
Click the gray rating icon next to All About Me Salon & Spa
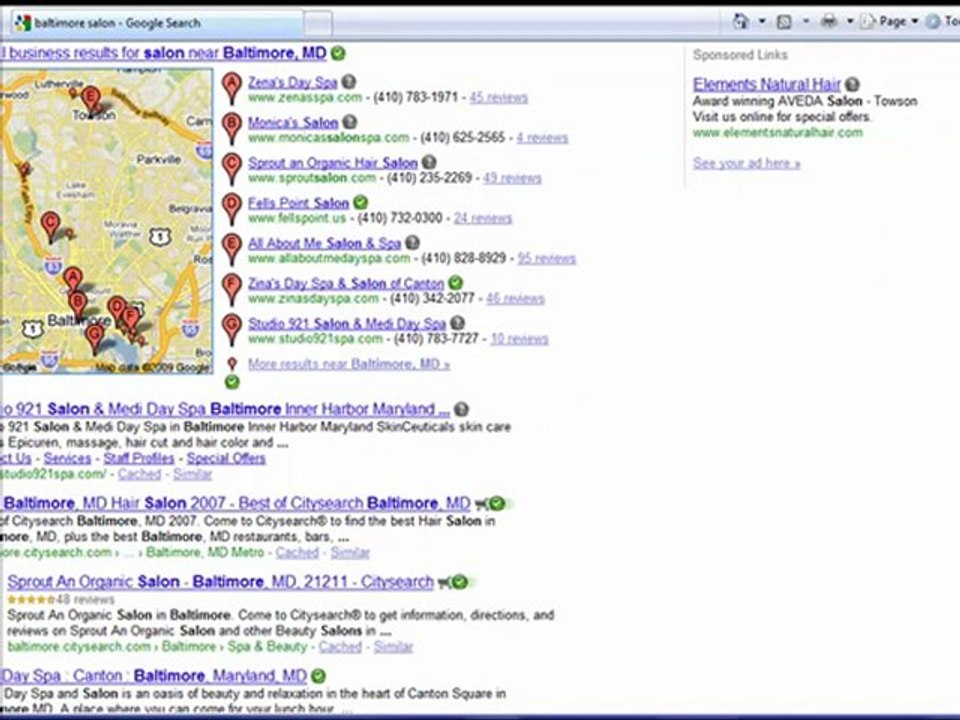413,242
